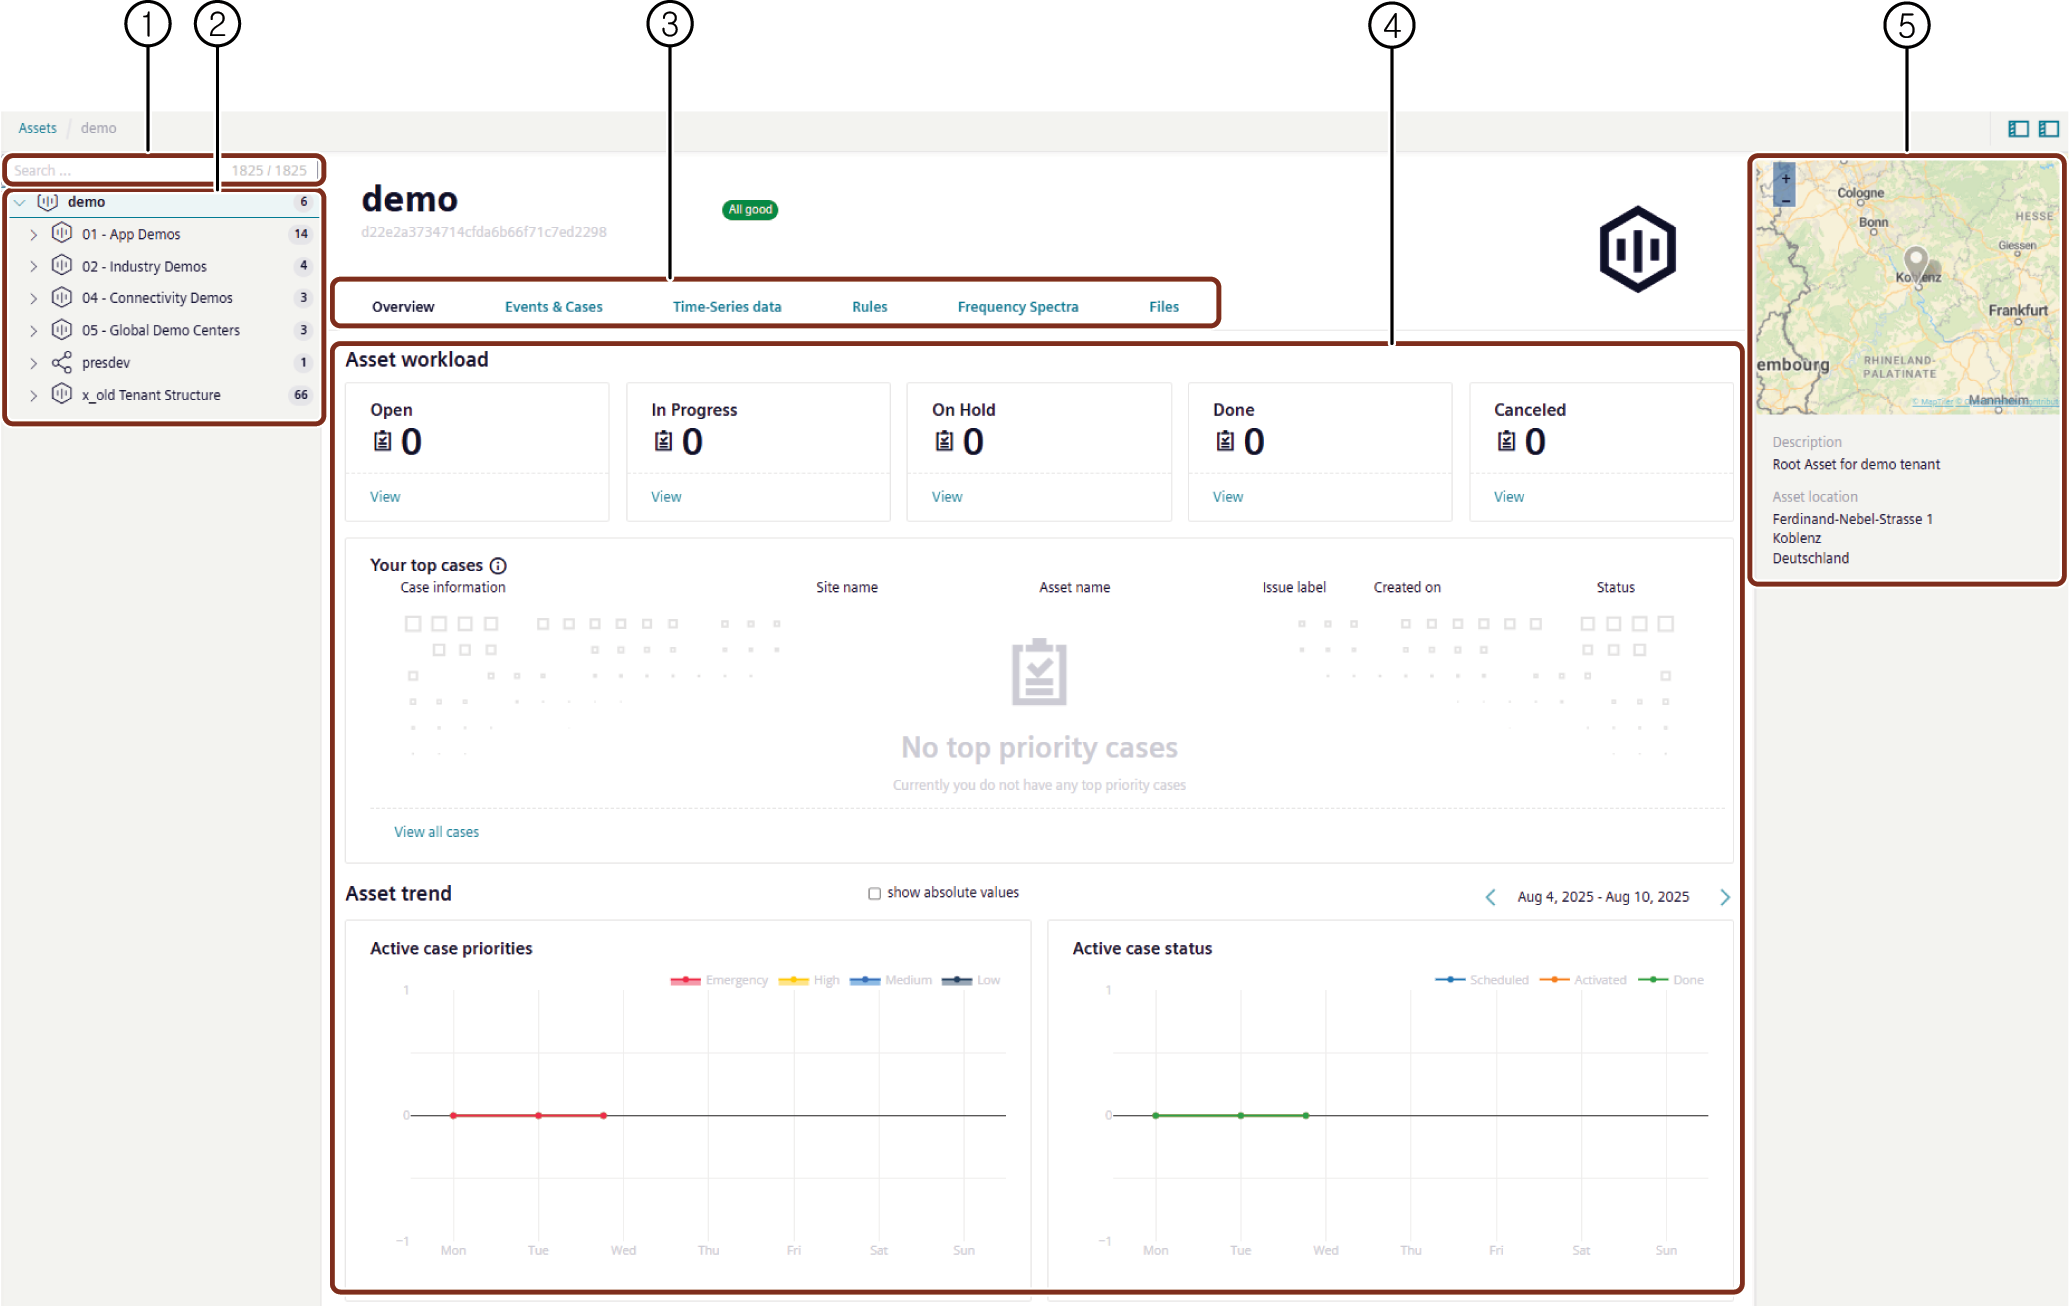Click the map zoom in plus button
2069x1306 pixels.
[x=1786, y=179]
